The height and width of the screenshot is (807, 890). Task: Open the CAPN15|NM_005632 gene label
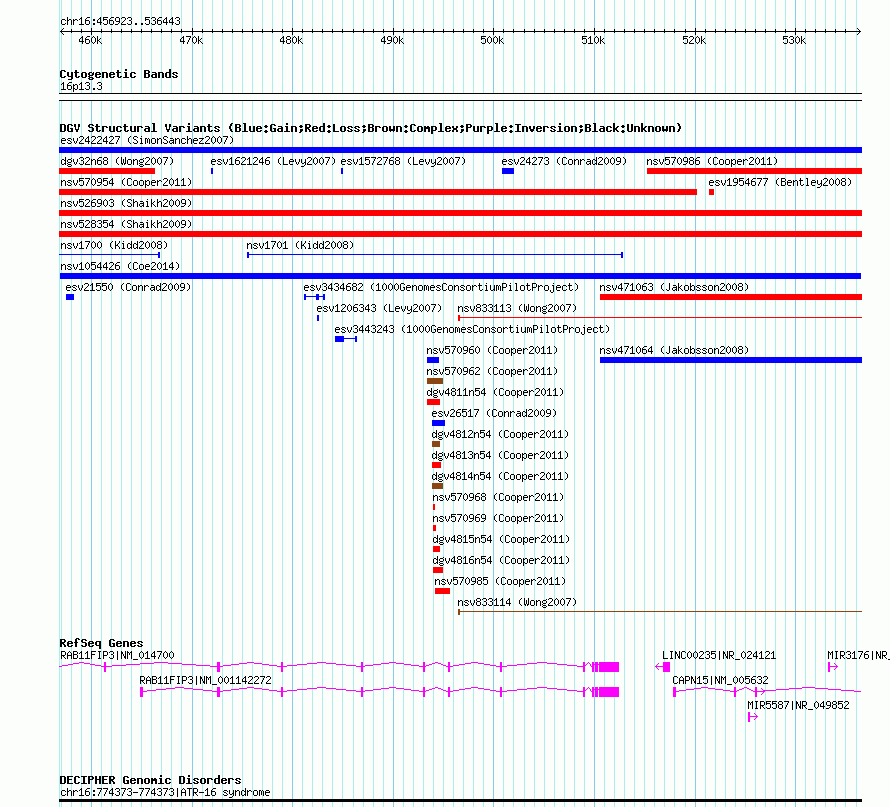point(720,680)
